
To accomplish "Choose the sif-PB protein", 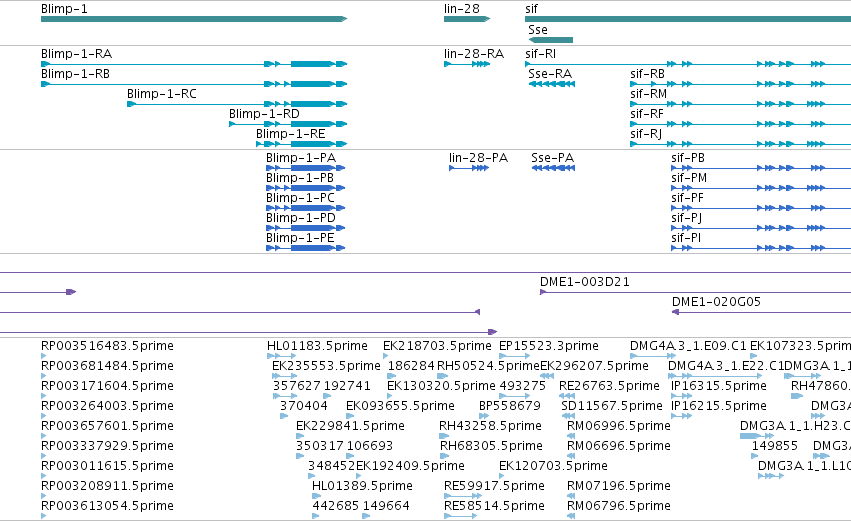I will (x=688, y=158).
